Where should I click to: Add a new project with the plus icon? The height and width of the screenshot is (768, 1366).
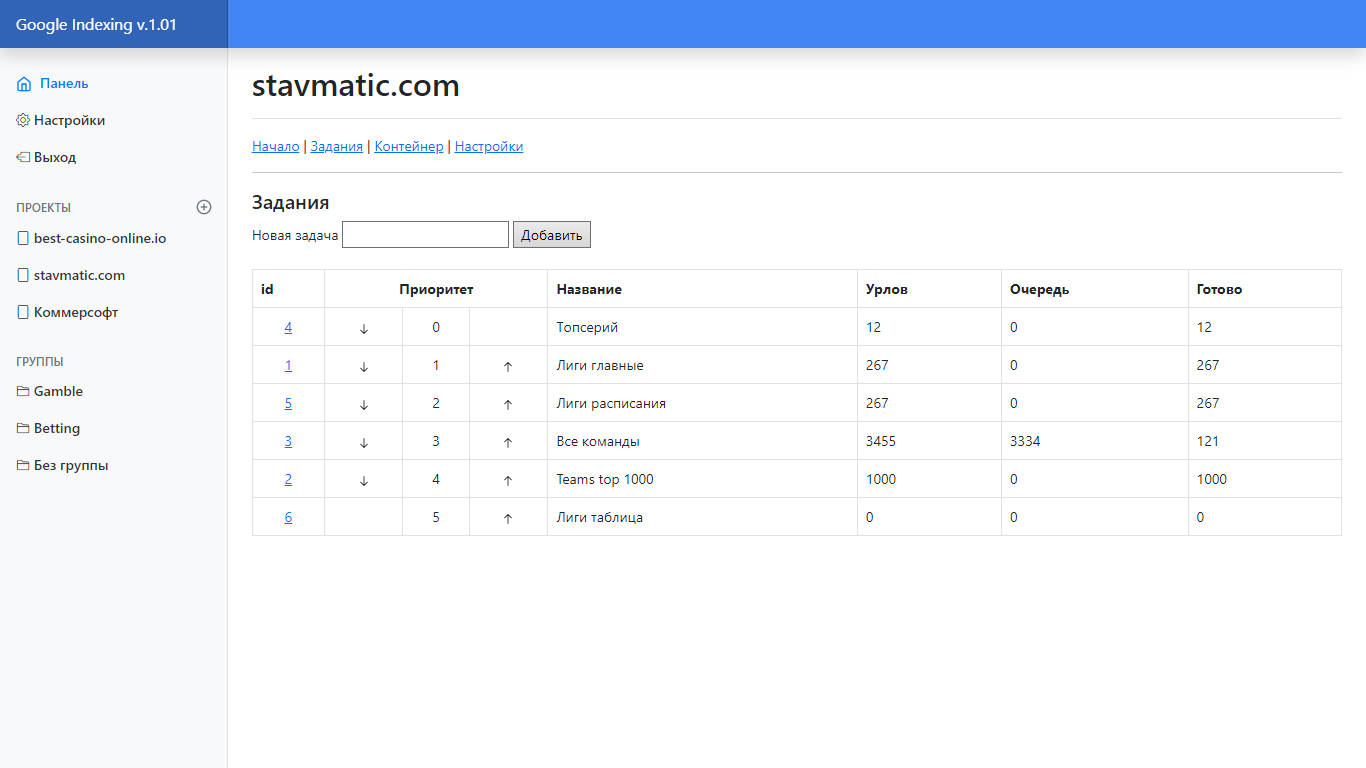coord(204,207)
